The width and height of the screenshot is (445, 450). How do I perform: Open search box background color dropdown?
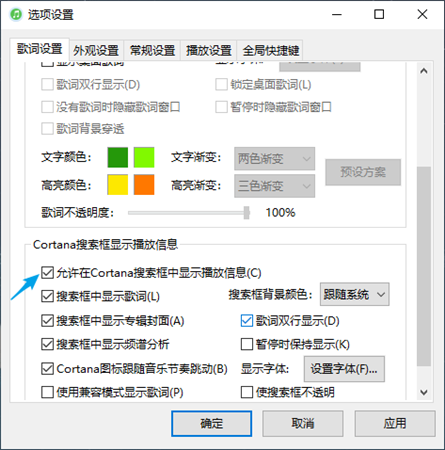coord(354,294)
